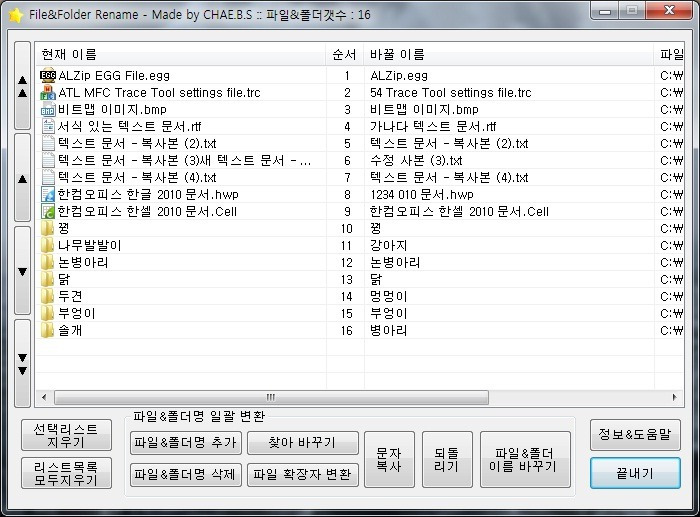Select order number 1 cell

347,76
